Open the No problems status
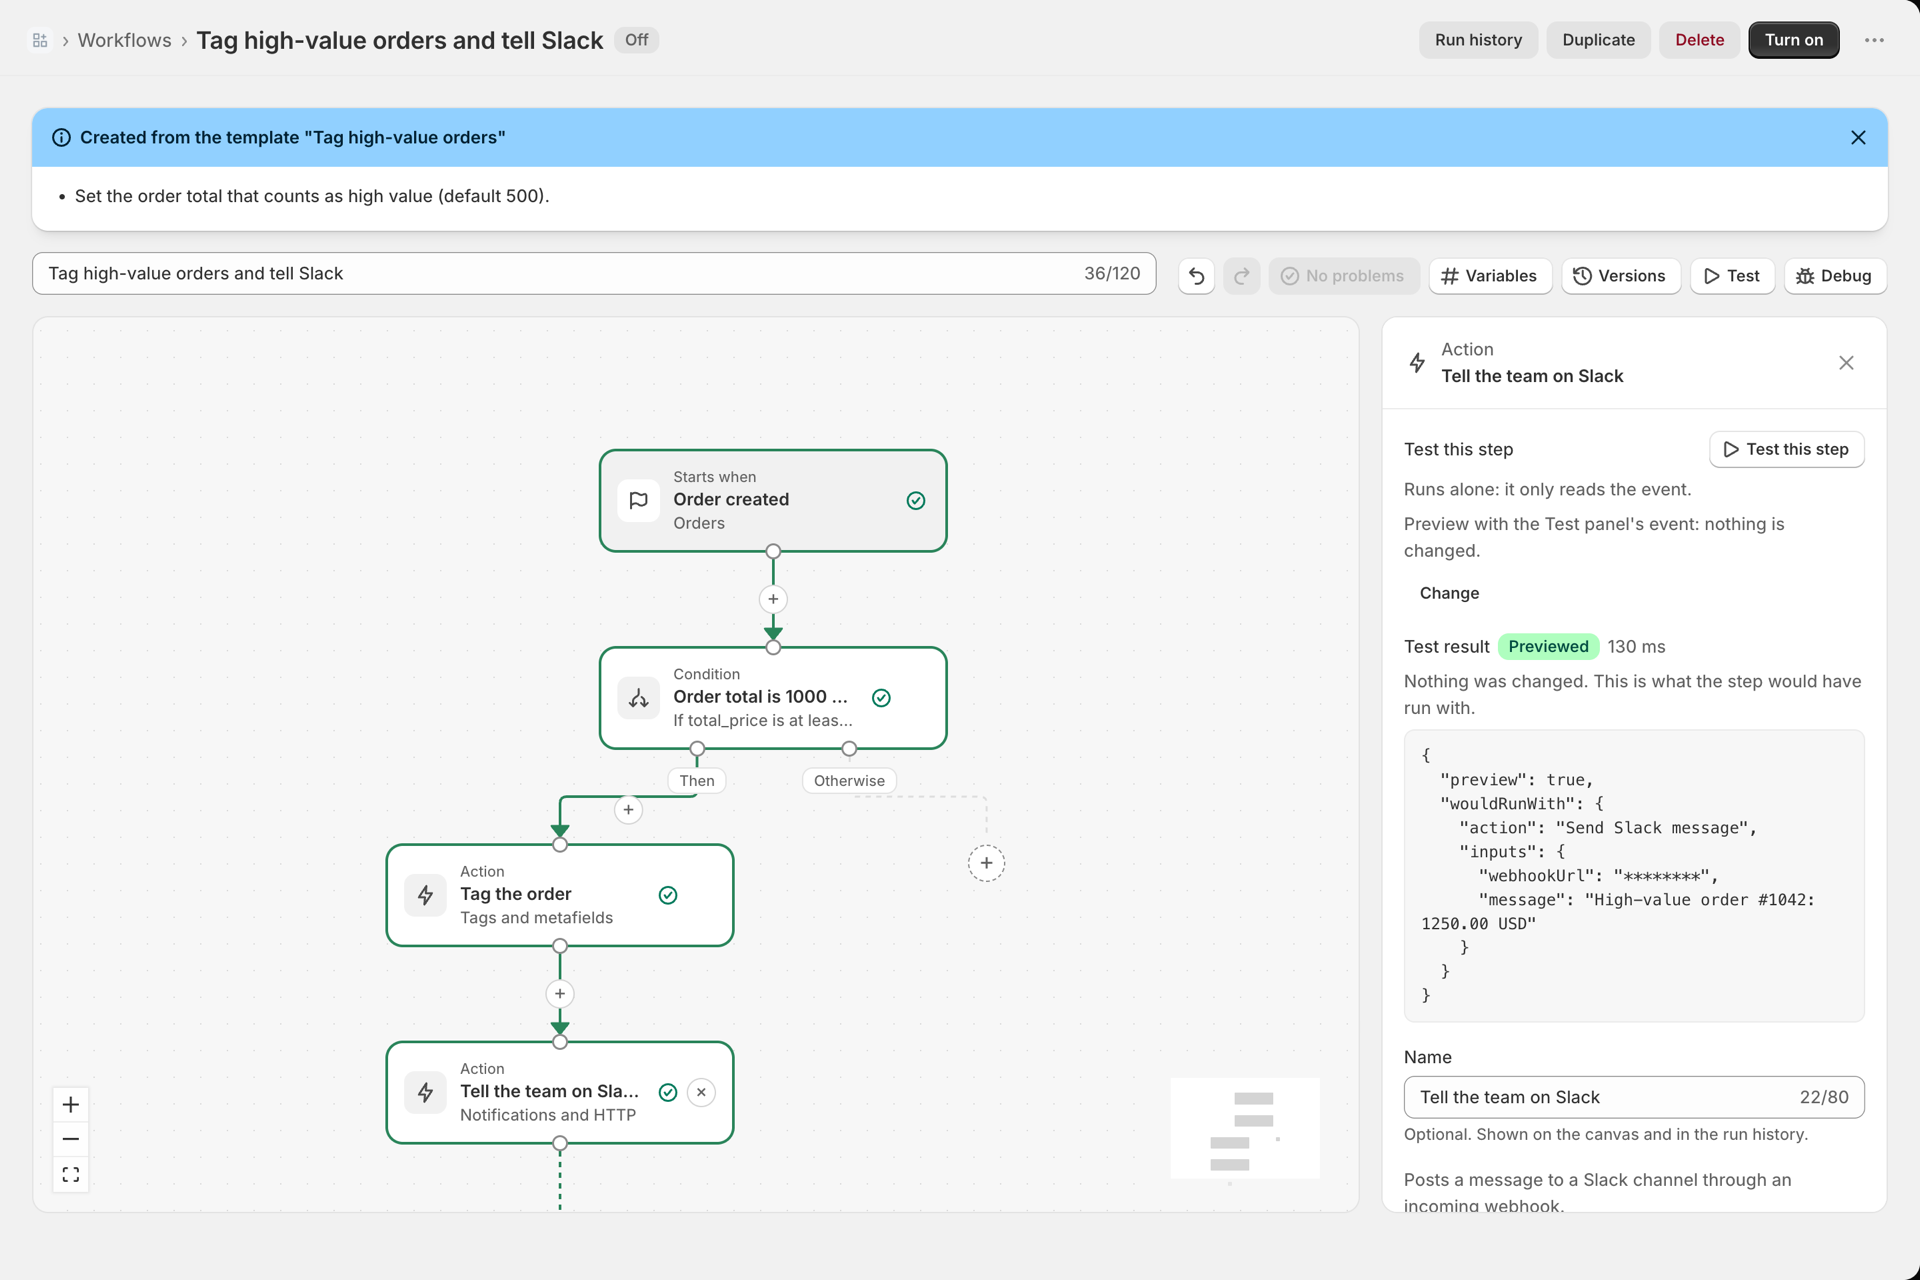 coord(1343,276)
